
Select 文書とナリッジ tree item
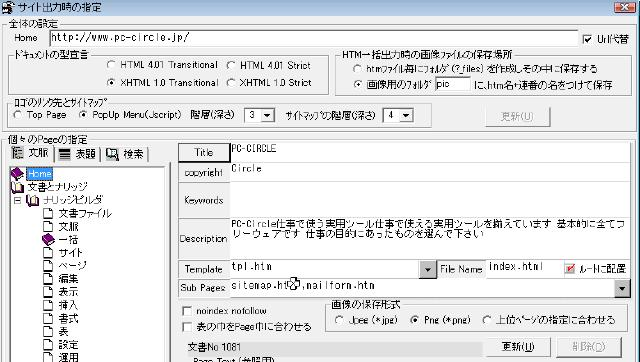[x=58, y=187]
